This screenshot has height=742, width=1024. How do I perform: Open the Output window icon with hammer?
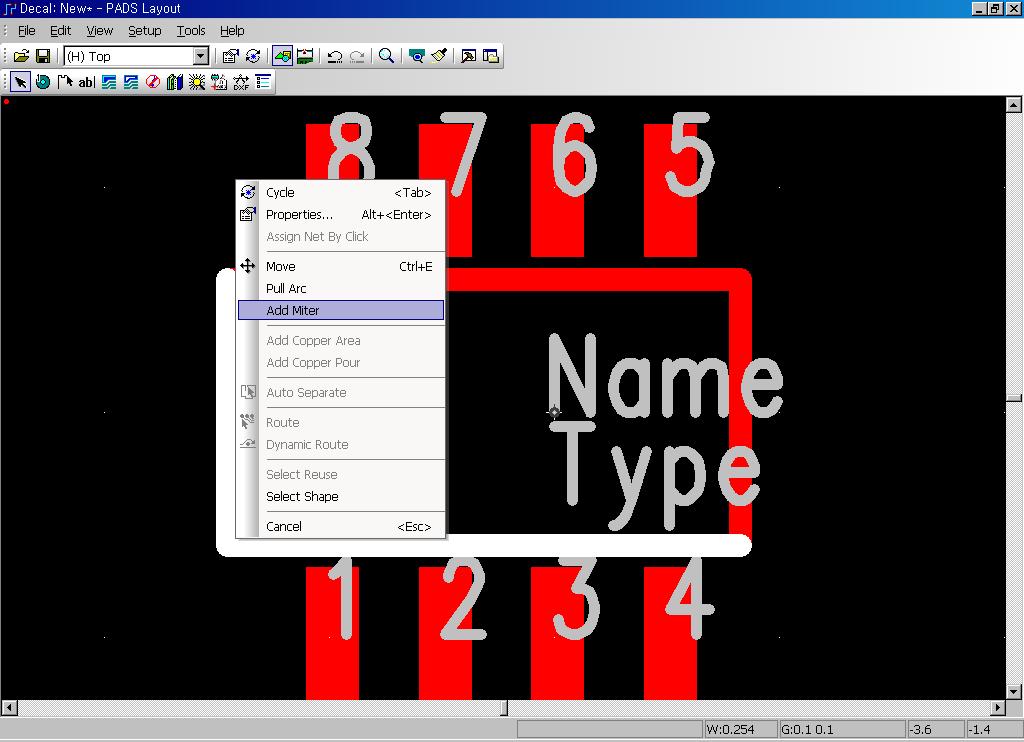point(468,56)
